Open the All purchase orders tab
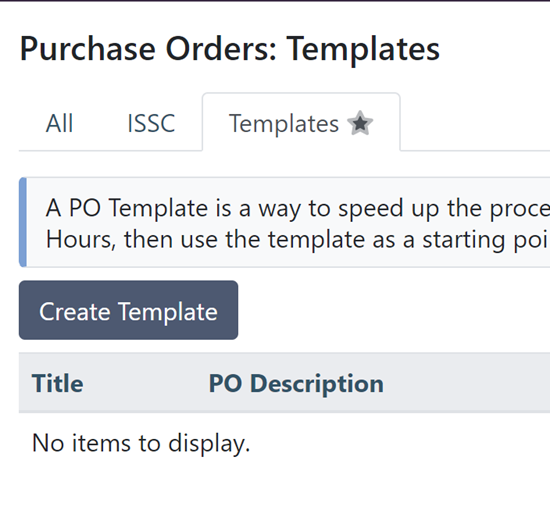 tap(60, 123)
